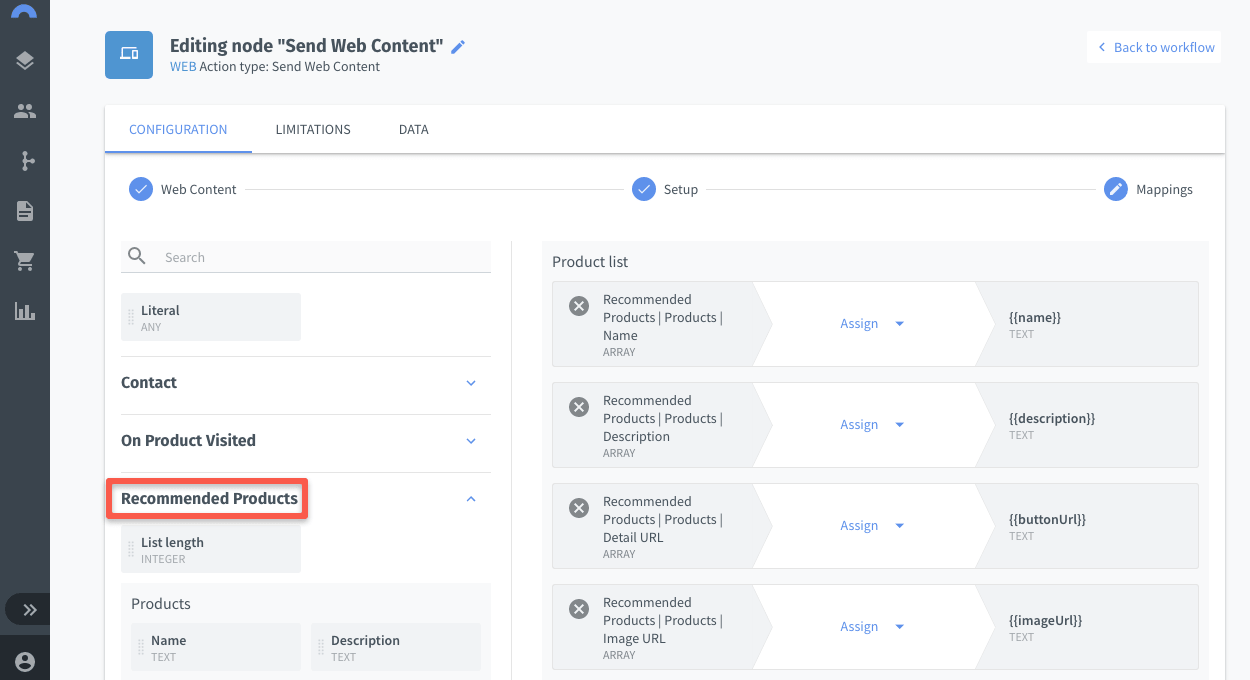Click the "Recommended Products | Products | Name" source text
The image size is (1250, 680).
pos(662,317)
